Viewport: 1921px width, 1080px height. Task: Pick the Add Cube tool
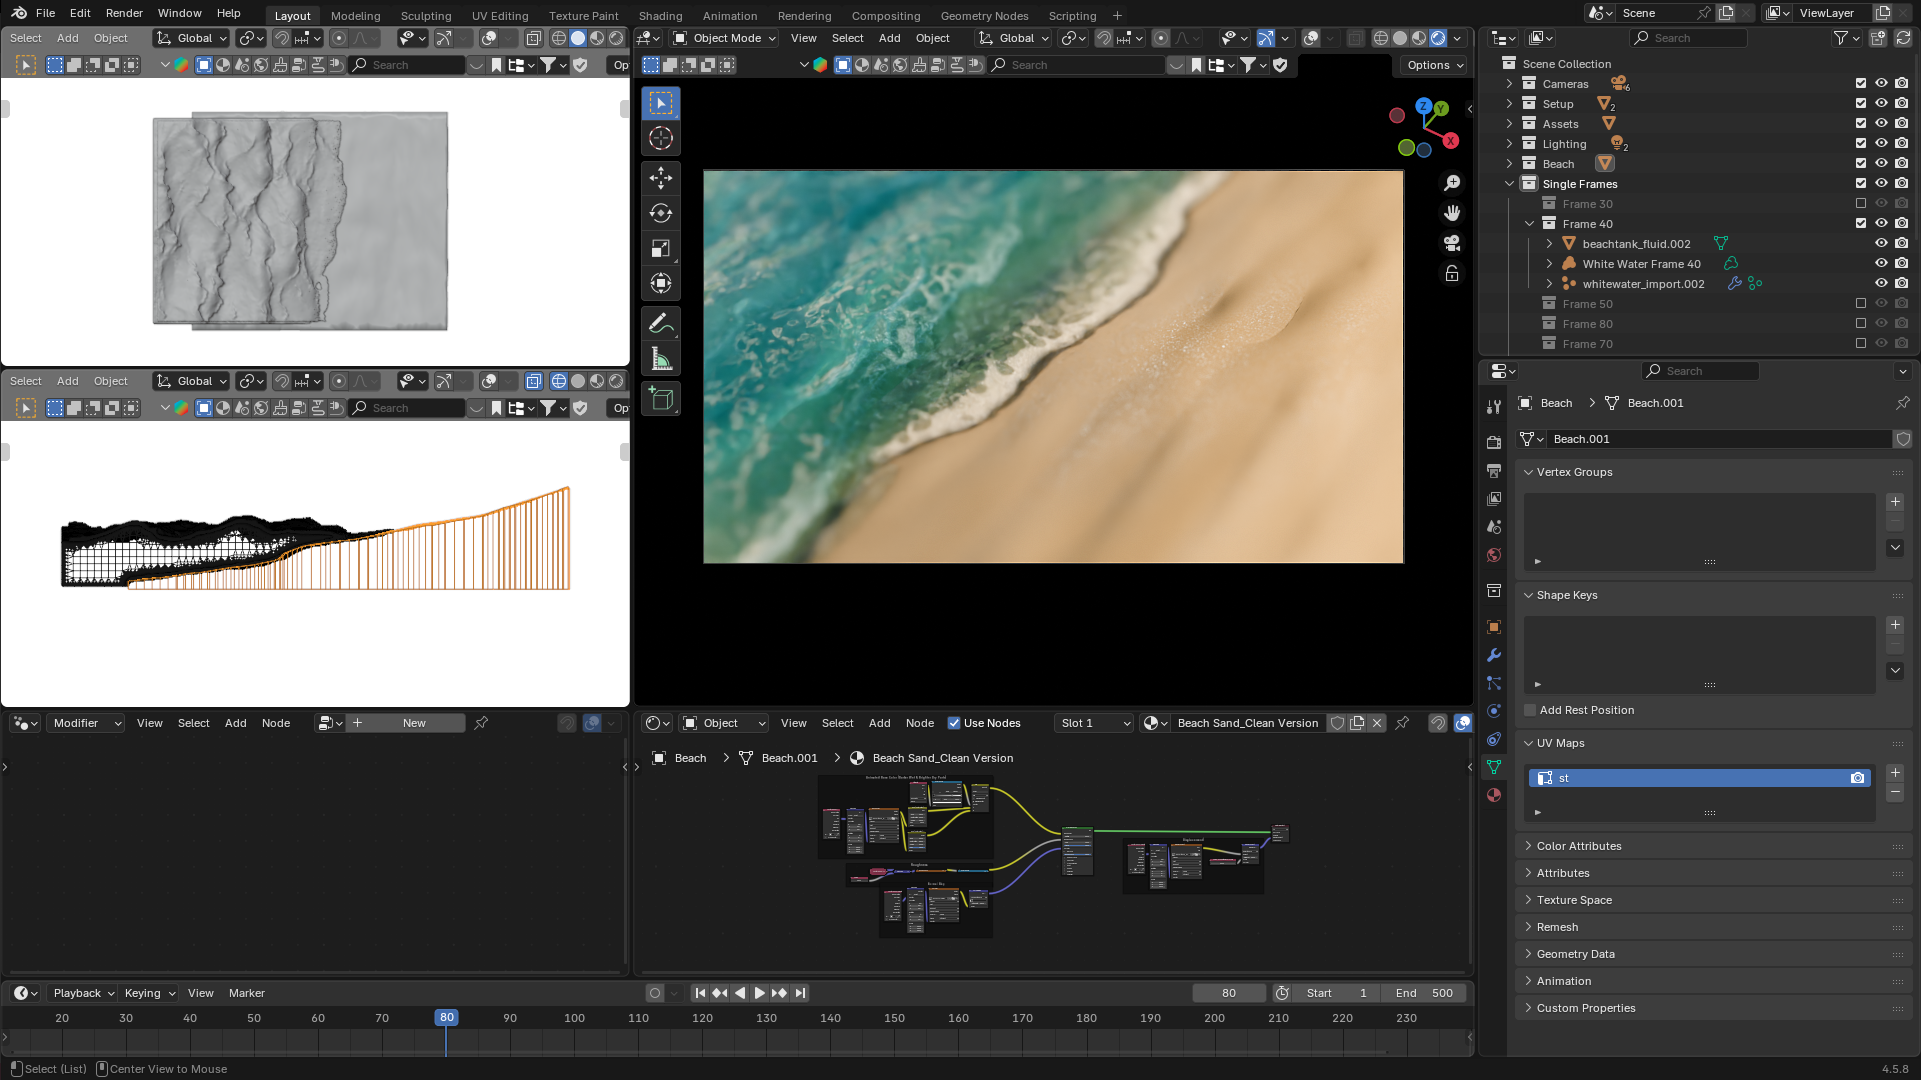[x=661, y=398]
